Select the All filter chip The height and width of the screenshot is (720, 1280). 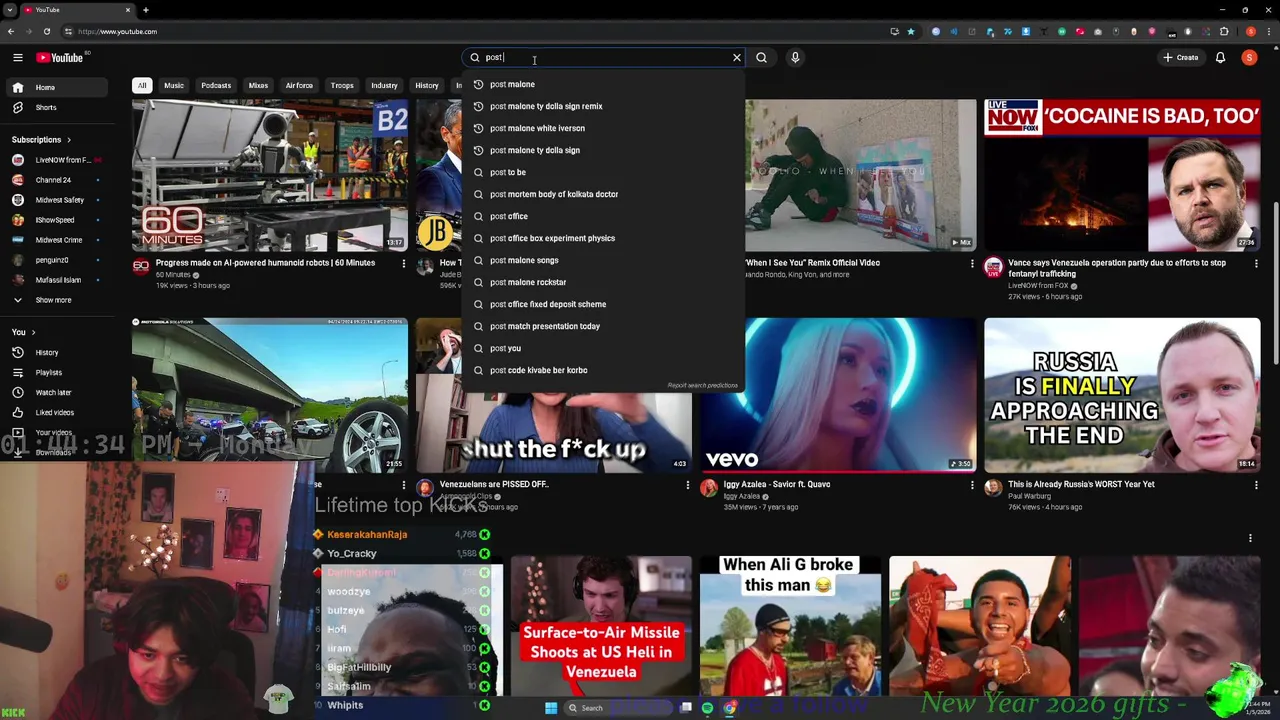(142, 86)
